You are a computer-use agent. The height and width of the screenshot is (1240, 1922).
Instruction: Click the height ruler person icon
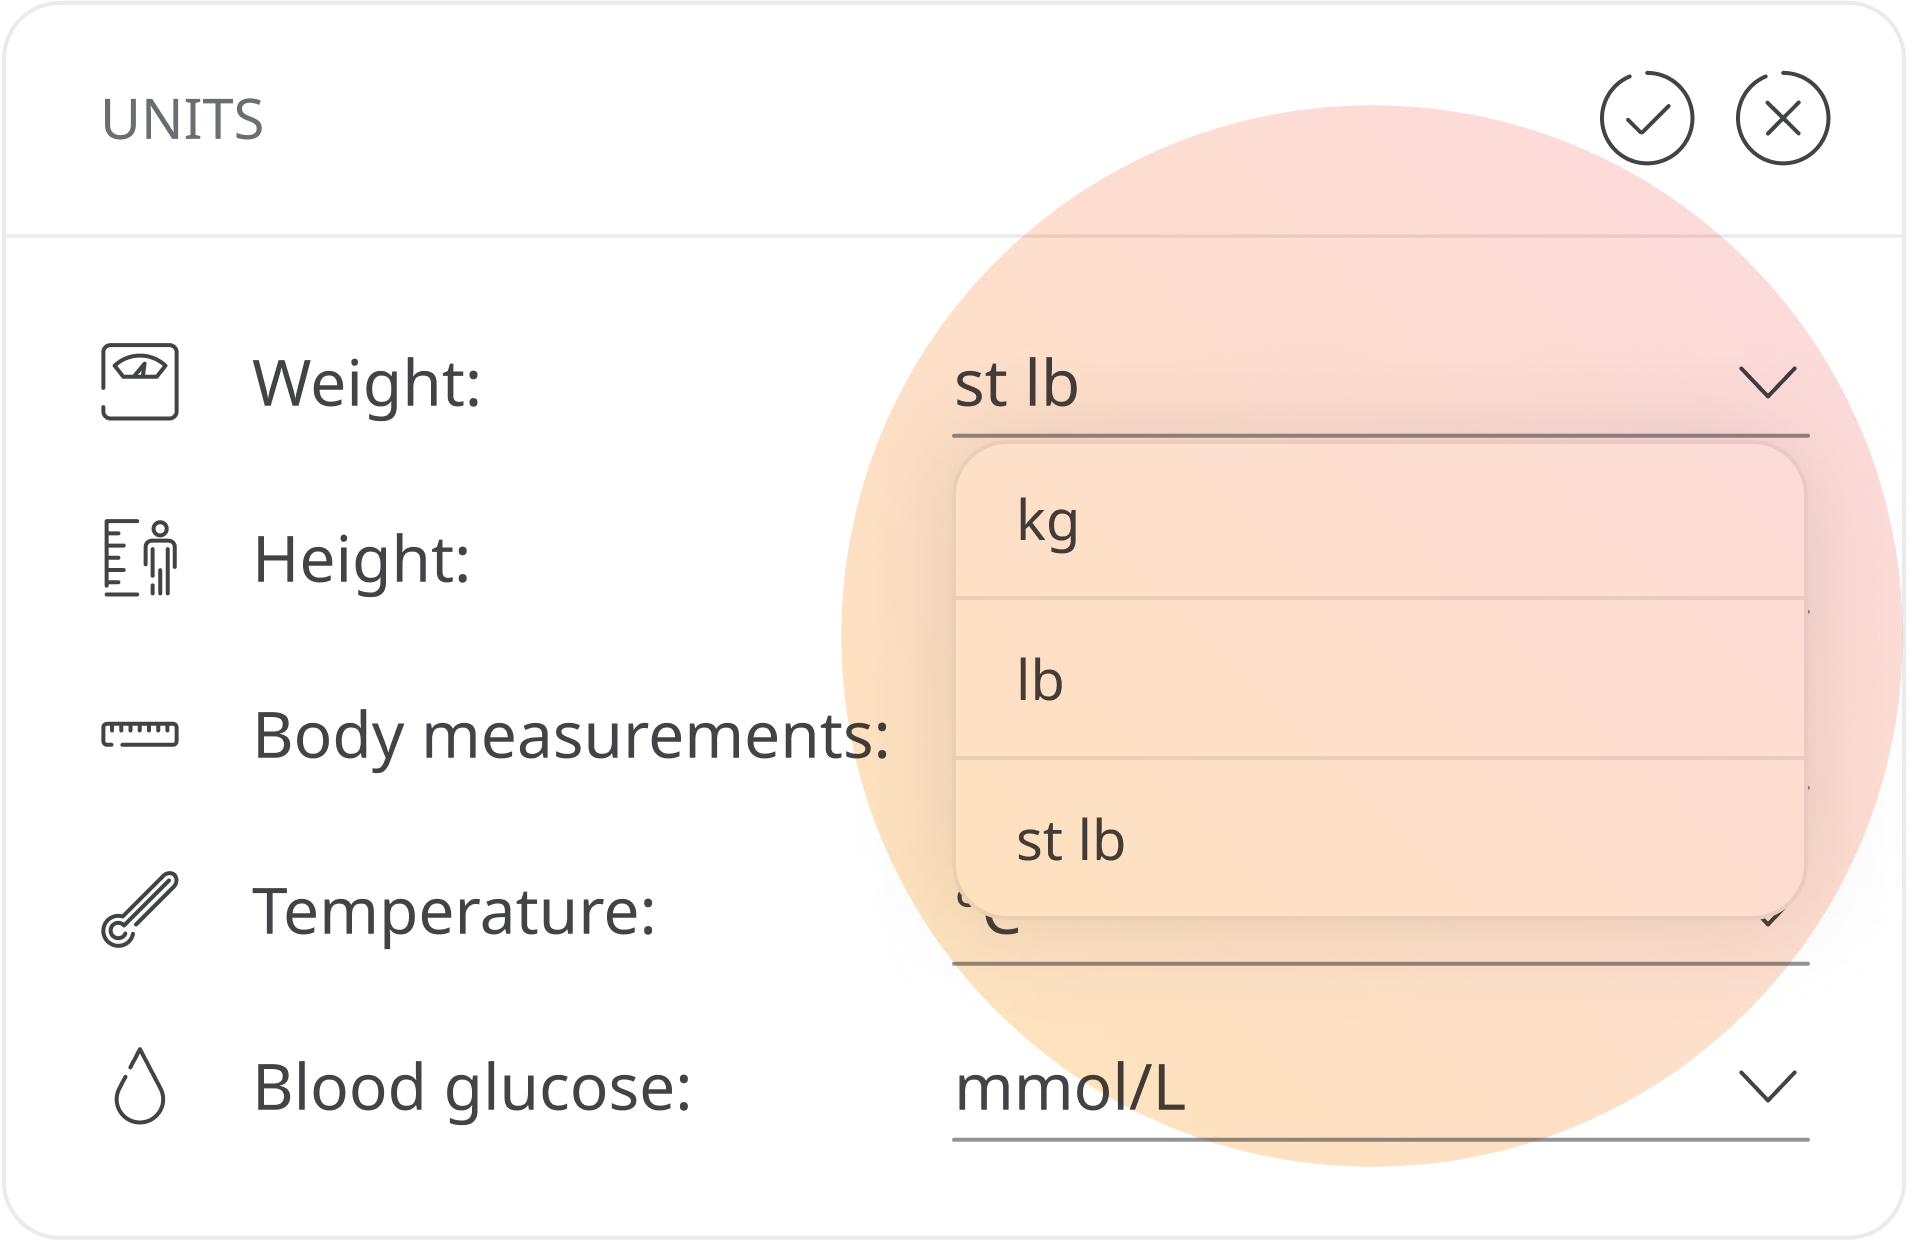[x=140, y=558]
